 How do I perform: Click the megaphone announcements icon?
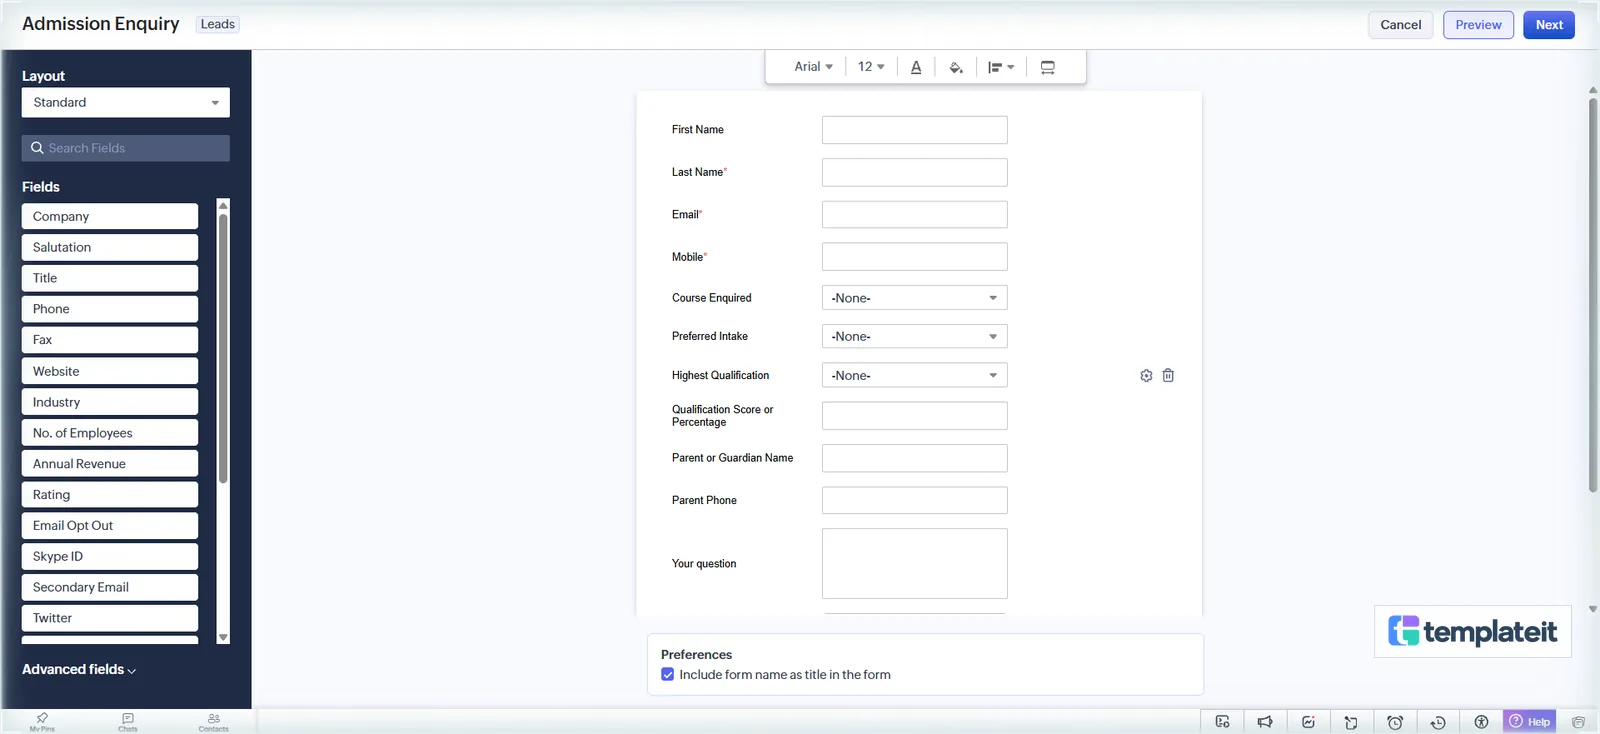1265,722
